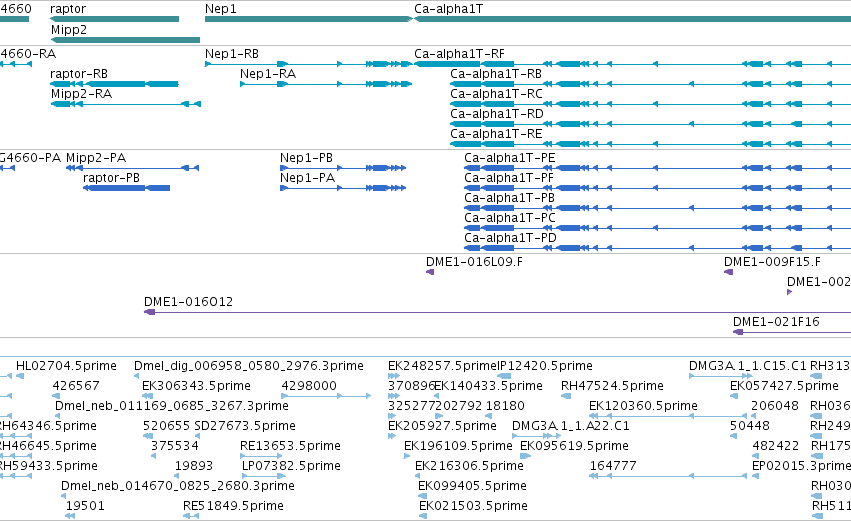Open the EK057427.5prime EST label
The image size is (851, 521).
tap(784, 386)
